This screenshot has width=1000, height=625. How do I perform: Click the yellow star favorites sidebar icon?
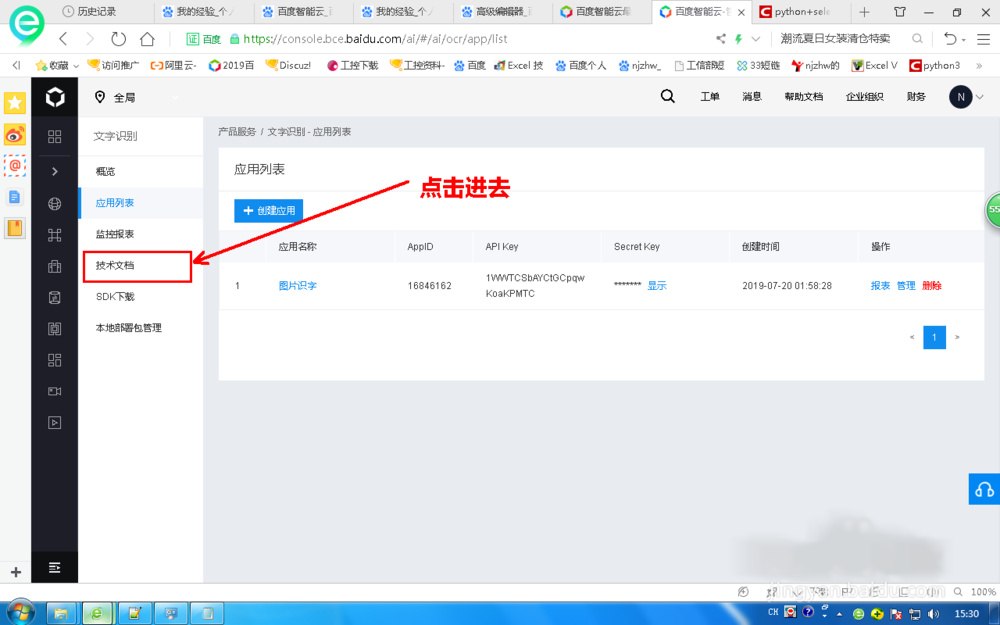(15, 103)
